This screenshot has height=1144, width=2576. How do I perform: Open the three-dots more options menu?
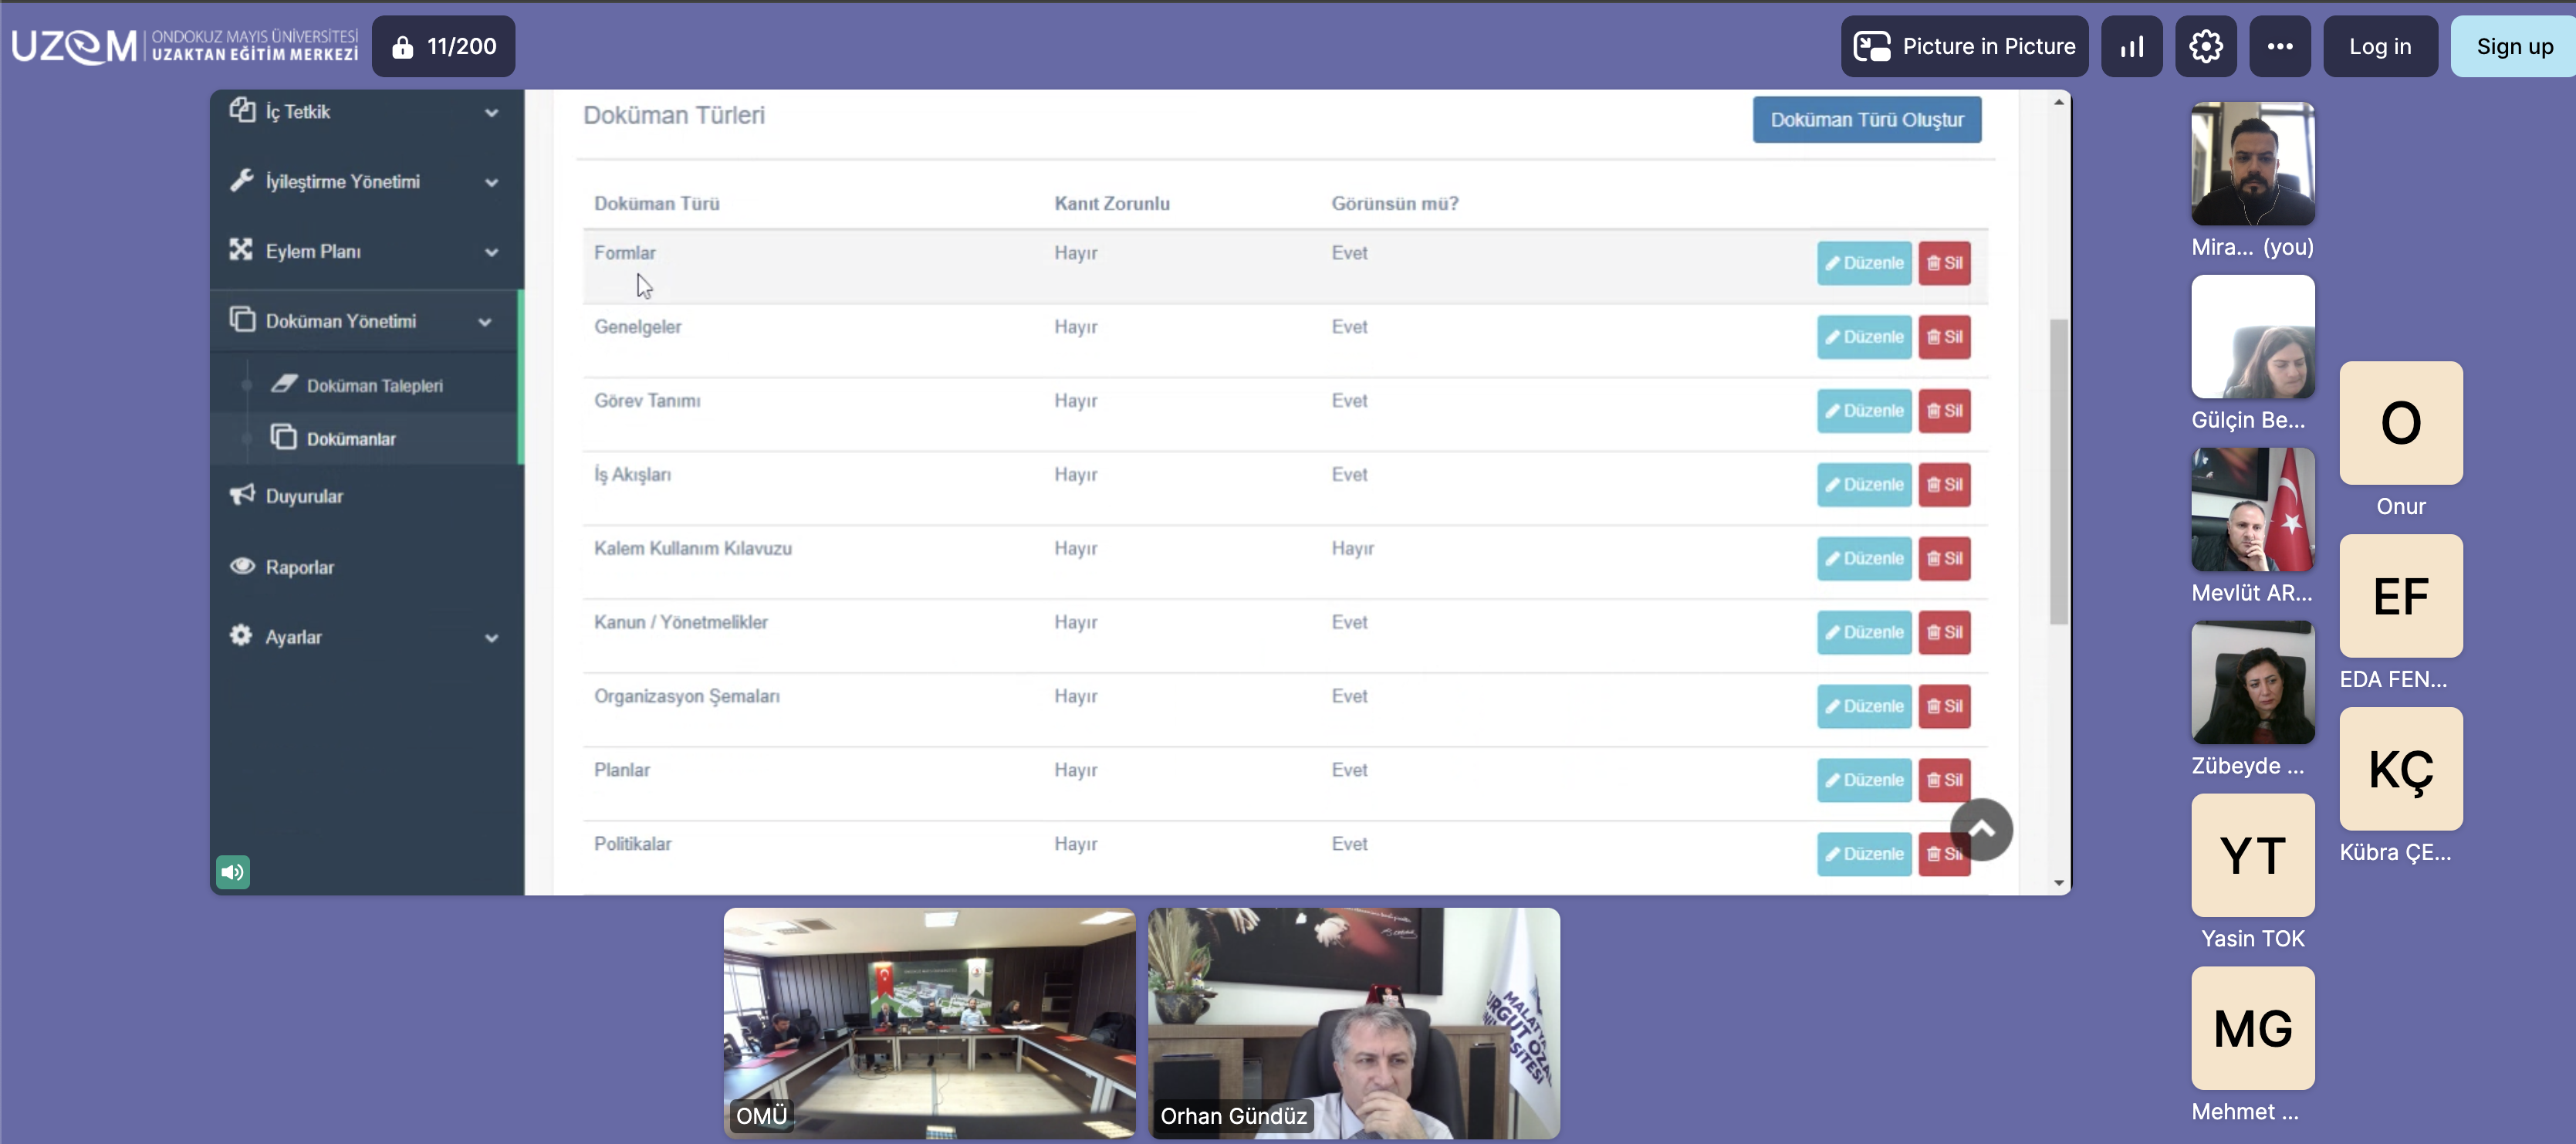tap(2279, 46)
